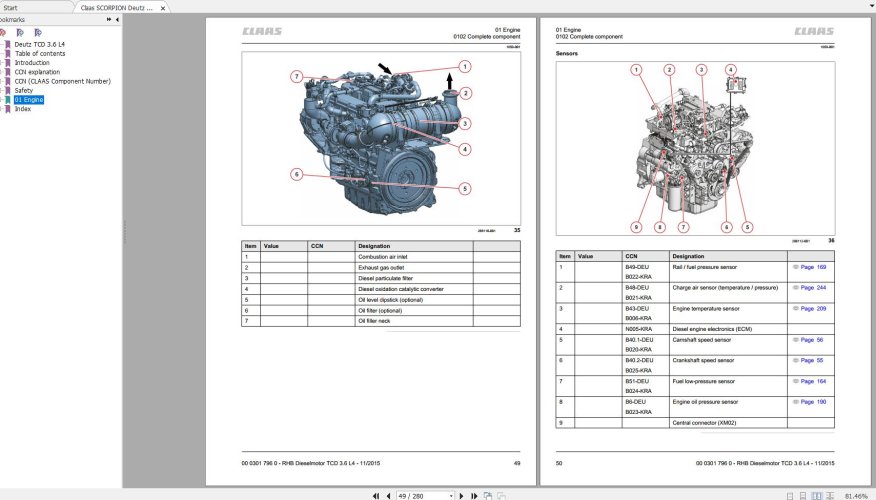
Task: Switch to single page layout
Action: [790, 496]
